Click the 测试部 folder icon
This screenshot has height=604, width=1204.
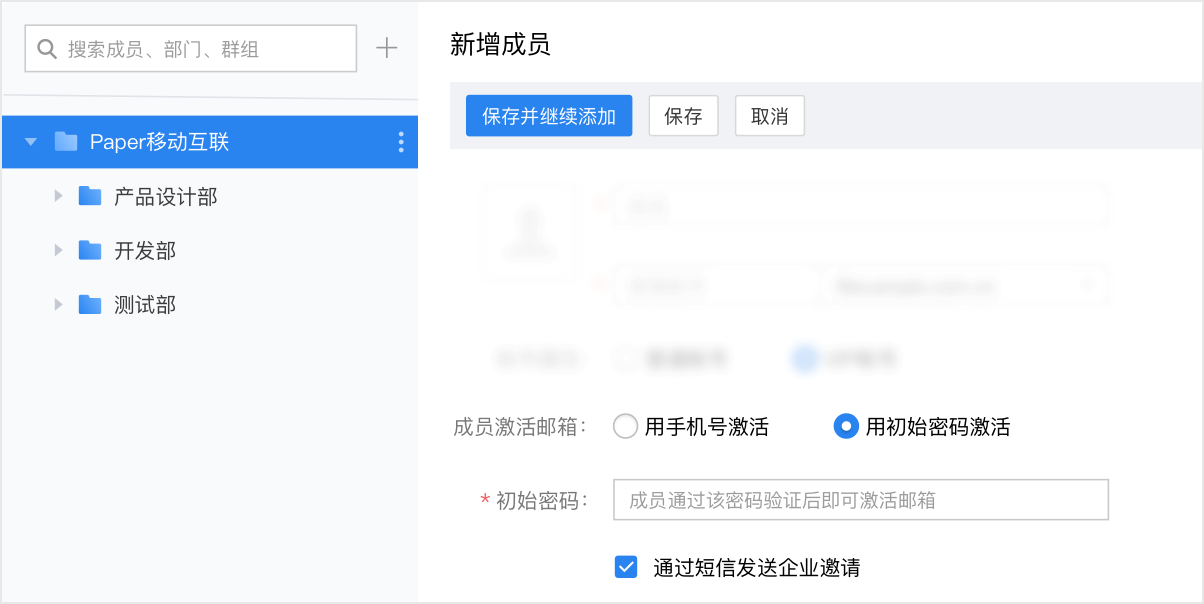(x=88, y=304)
